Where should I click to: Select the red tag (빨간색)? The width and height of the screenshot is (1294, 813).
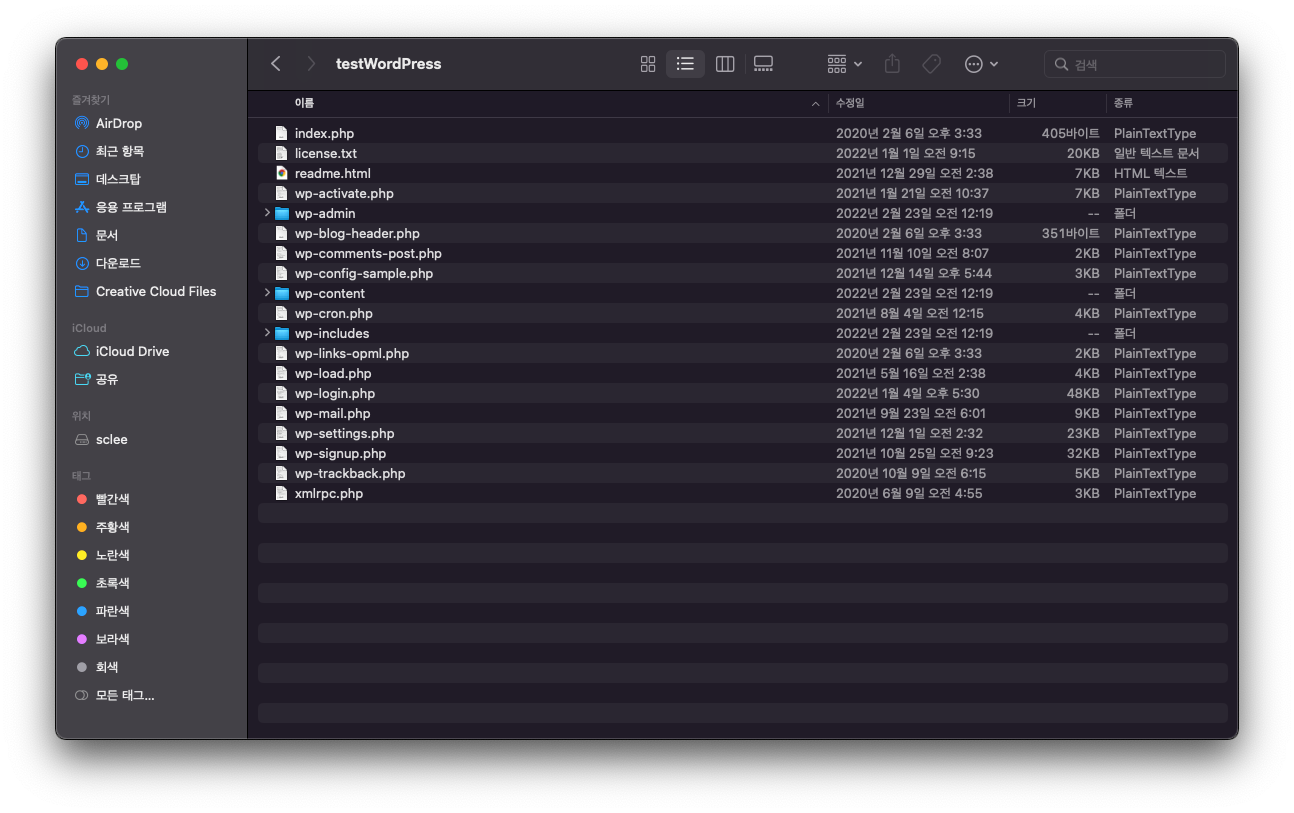tap(112, 499)
